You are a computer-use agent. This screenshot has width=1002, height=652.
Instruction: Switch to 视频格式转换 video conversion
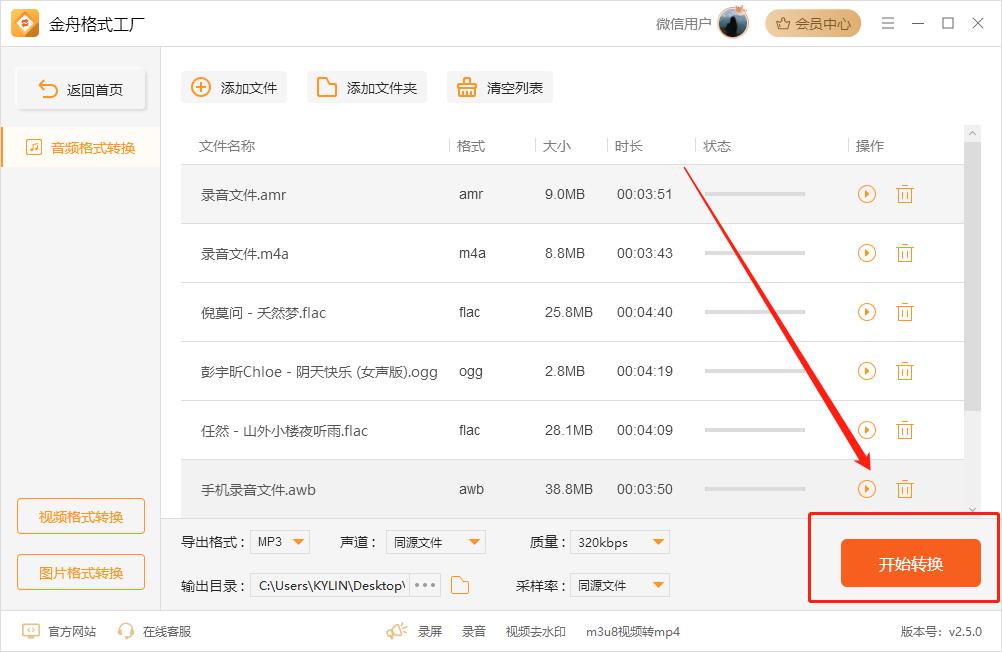(80, 517)
